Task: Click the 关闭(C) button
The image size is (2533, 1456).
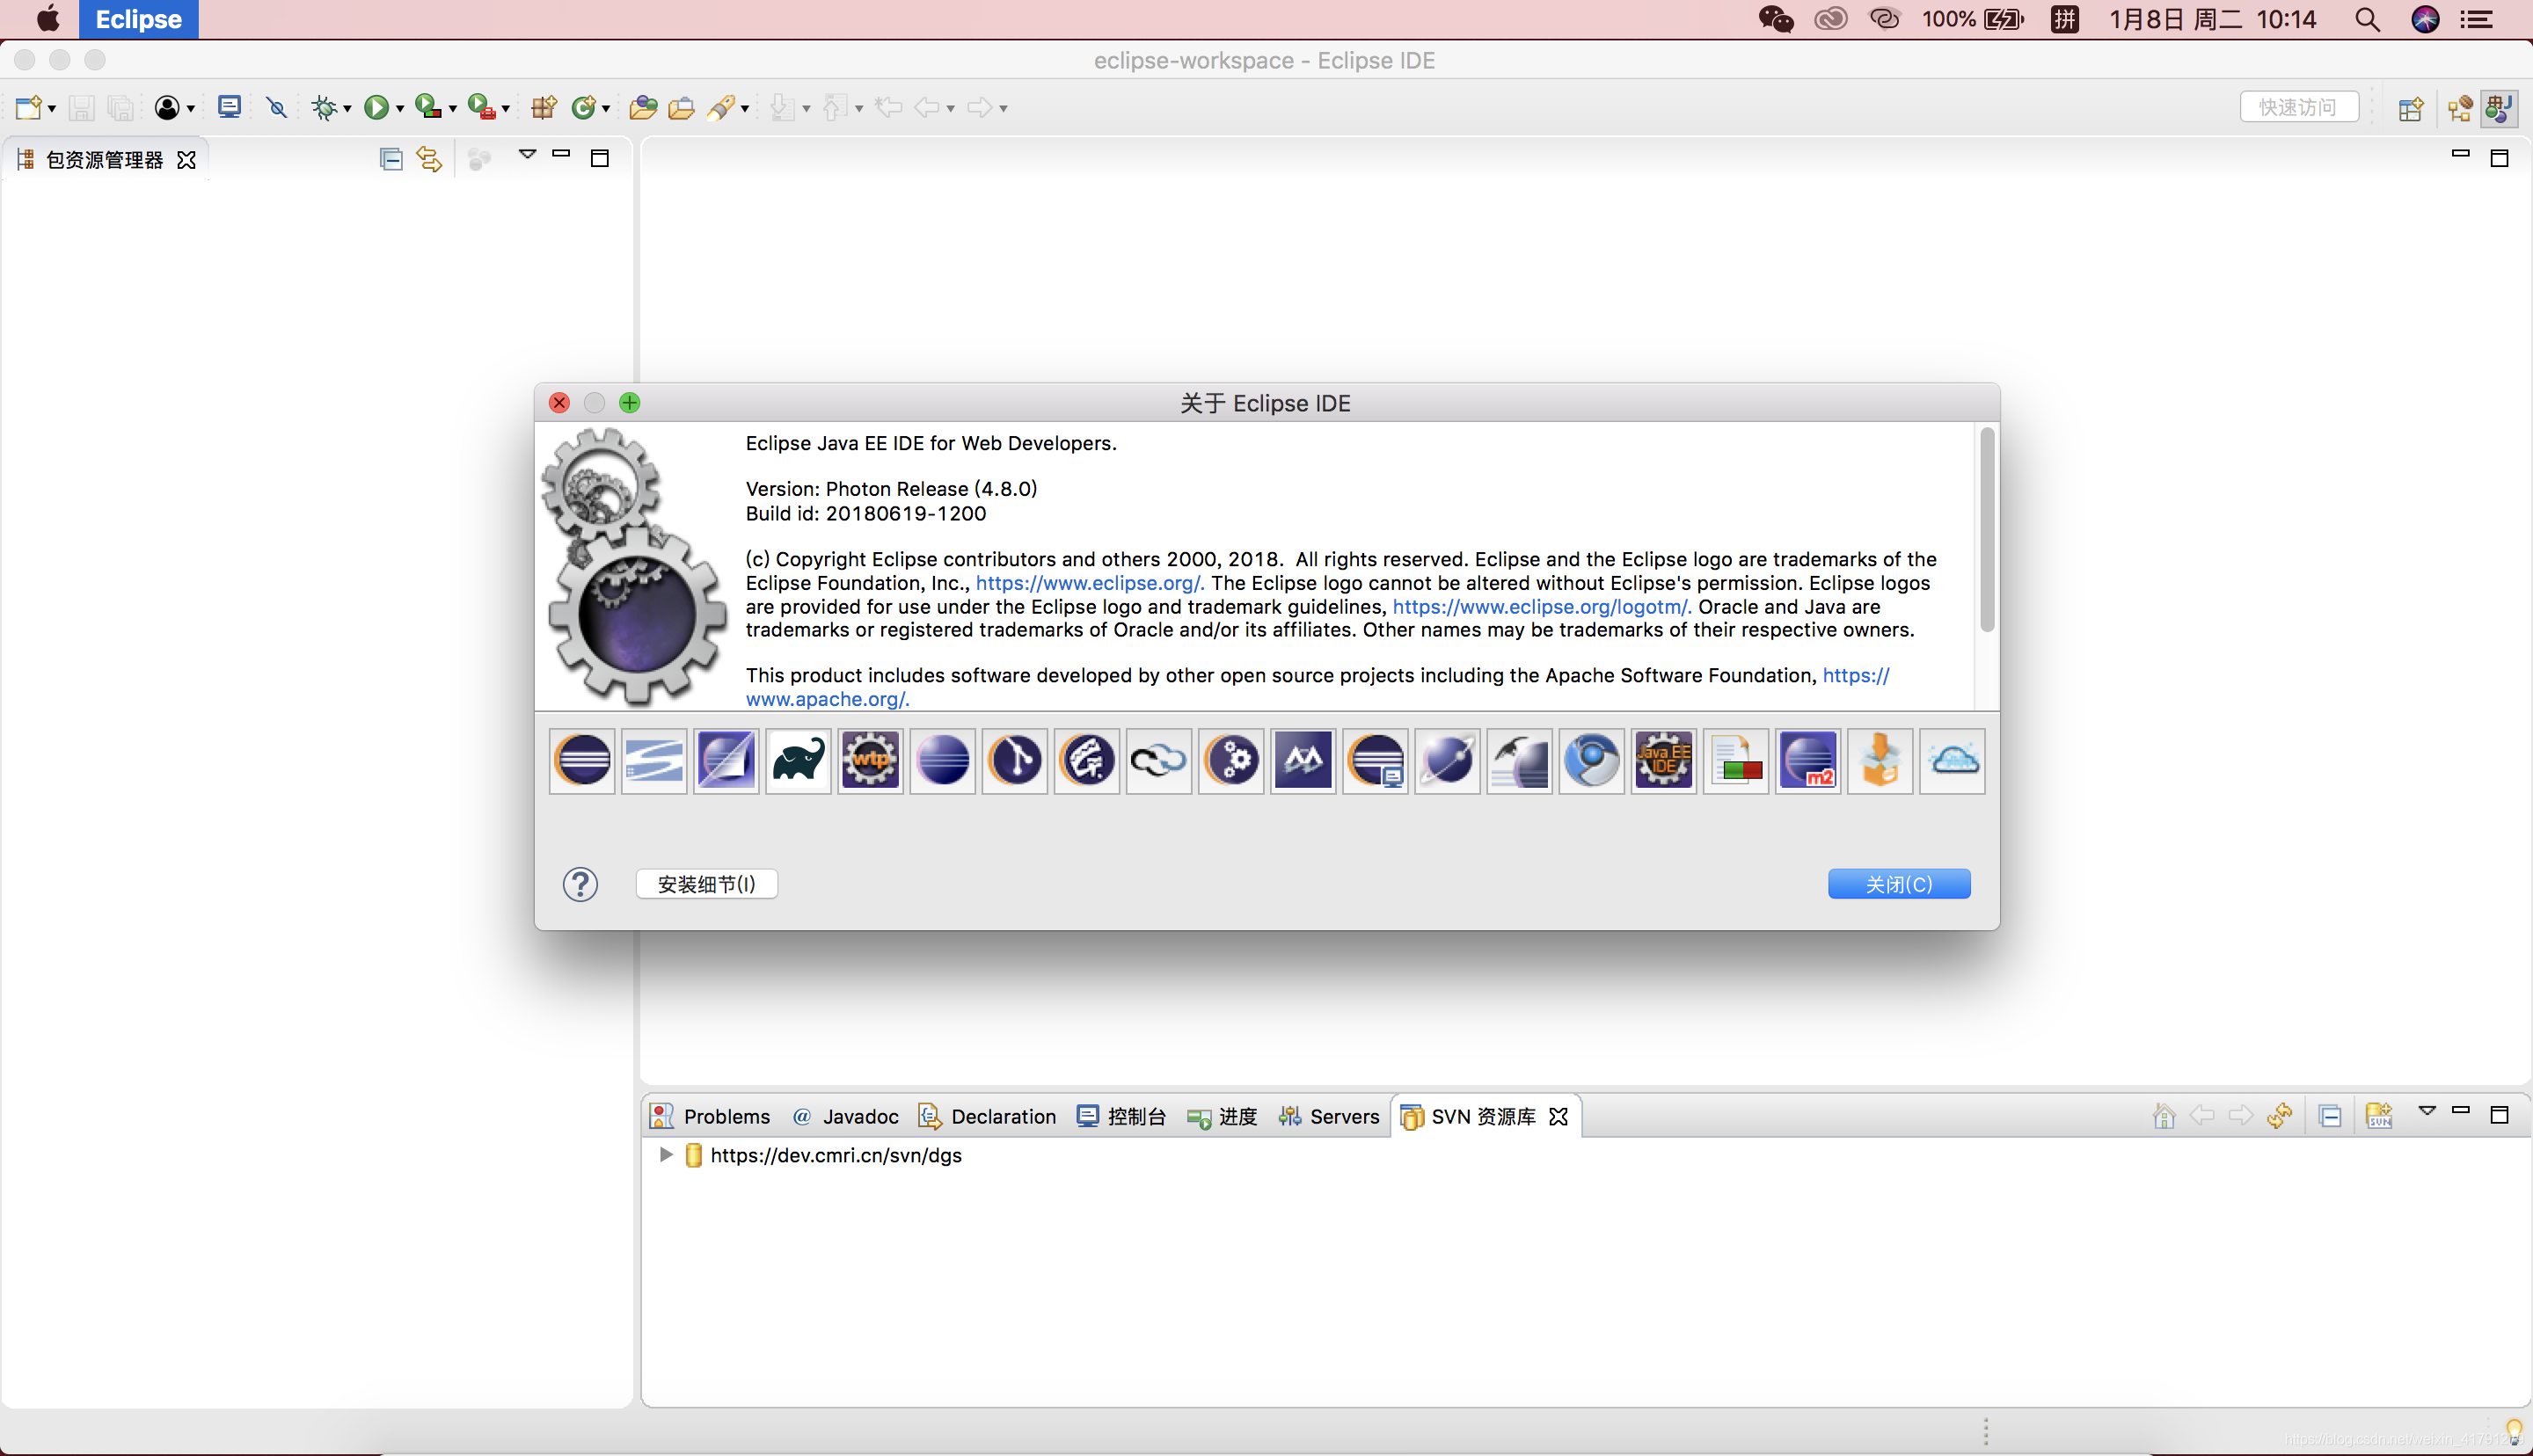Action: click(1899, 884)
